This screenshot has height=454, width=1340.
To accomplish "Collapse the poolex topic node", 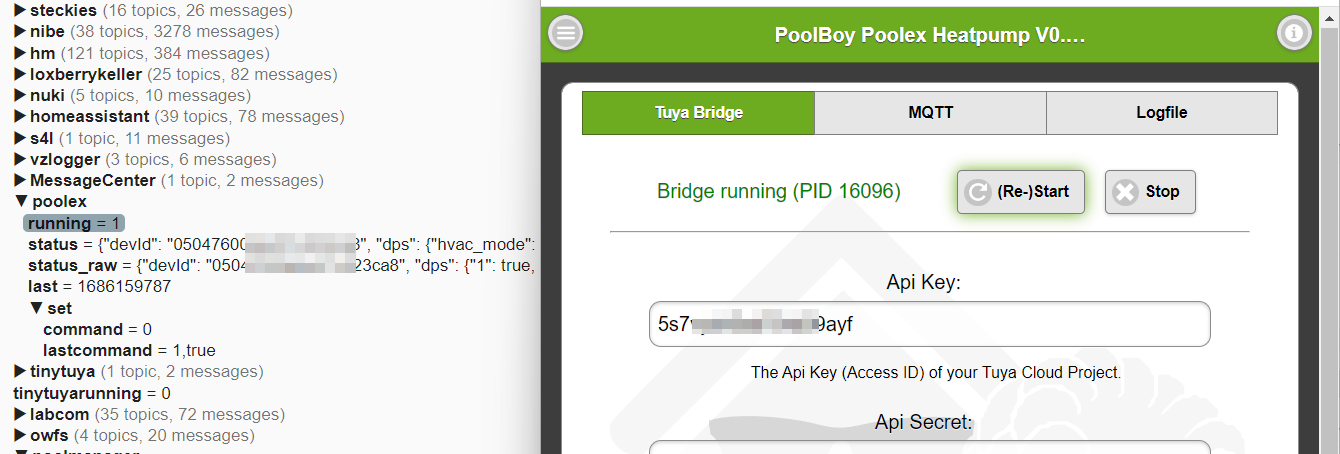I will [20, 202].
